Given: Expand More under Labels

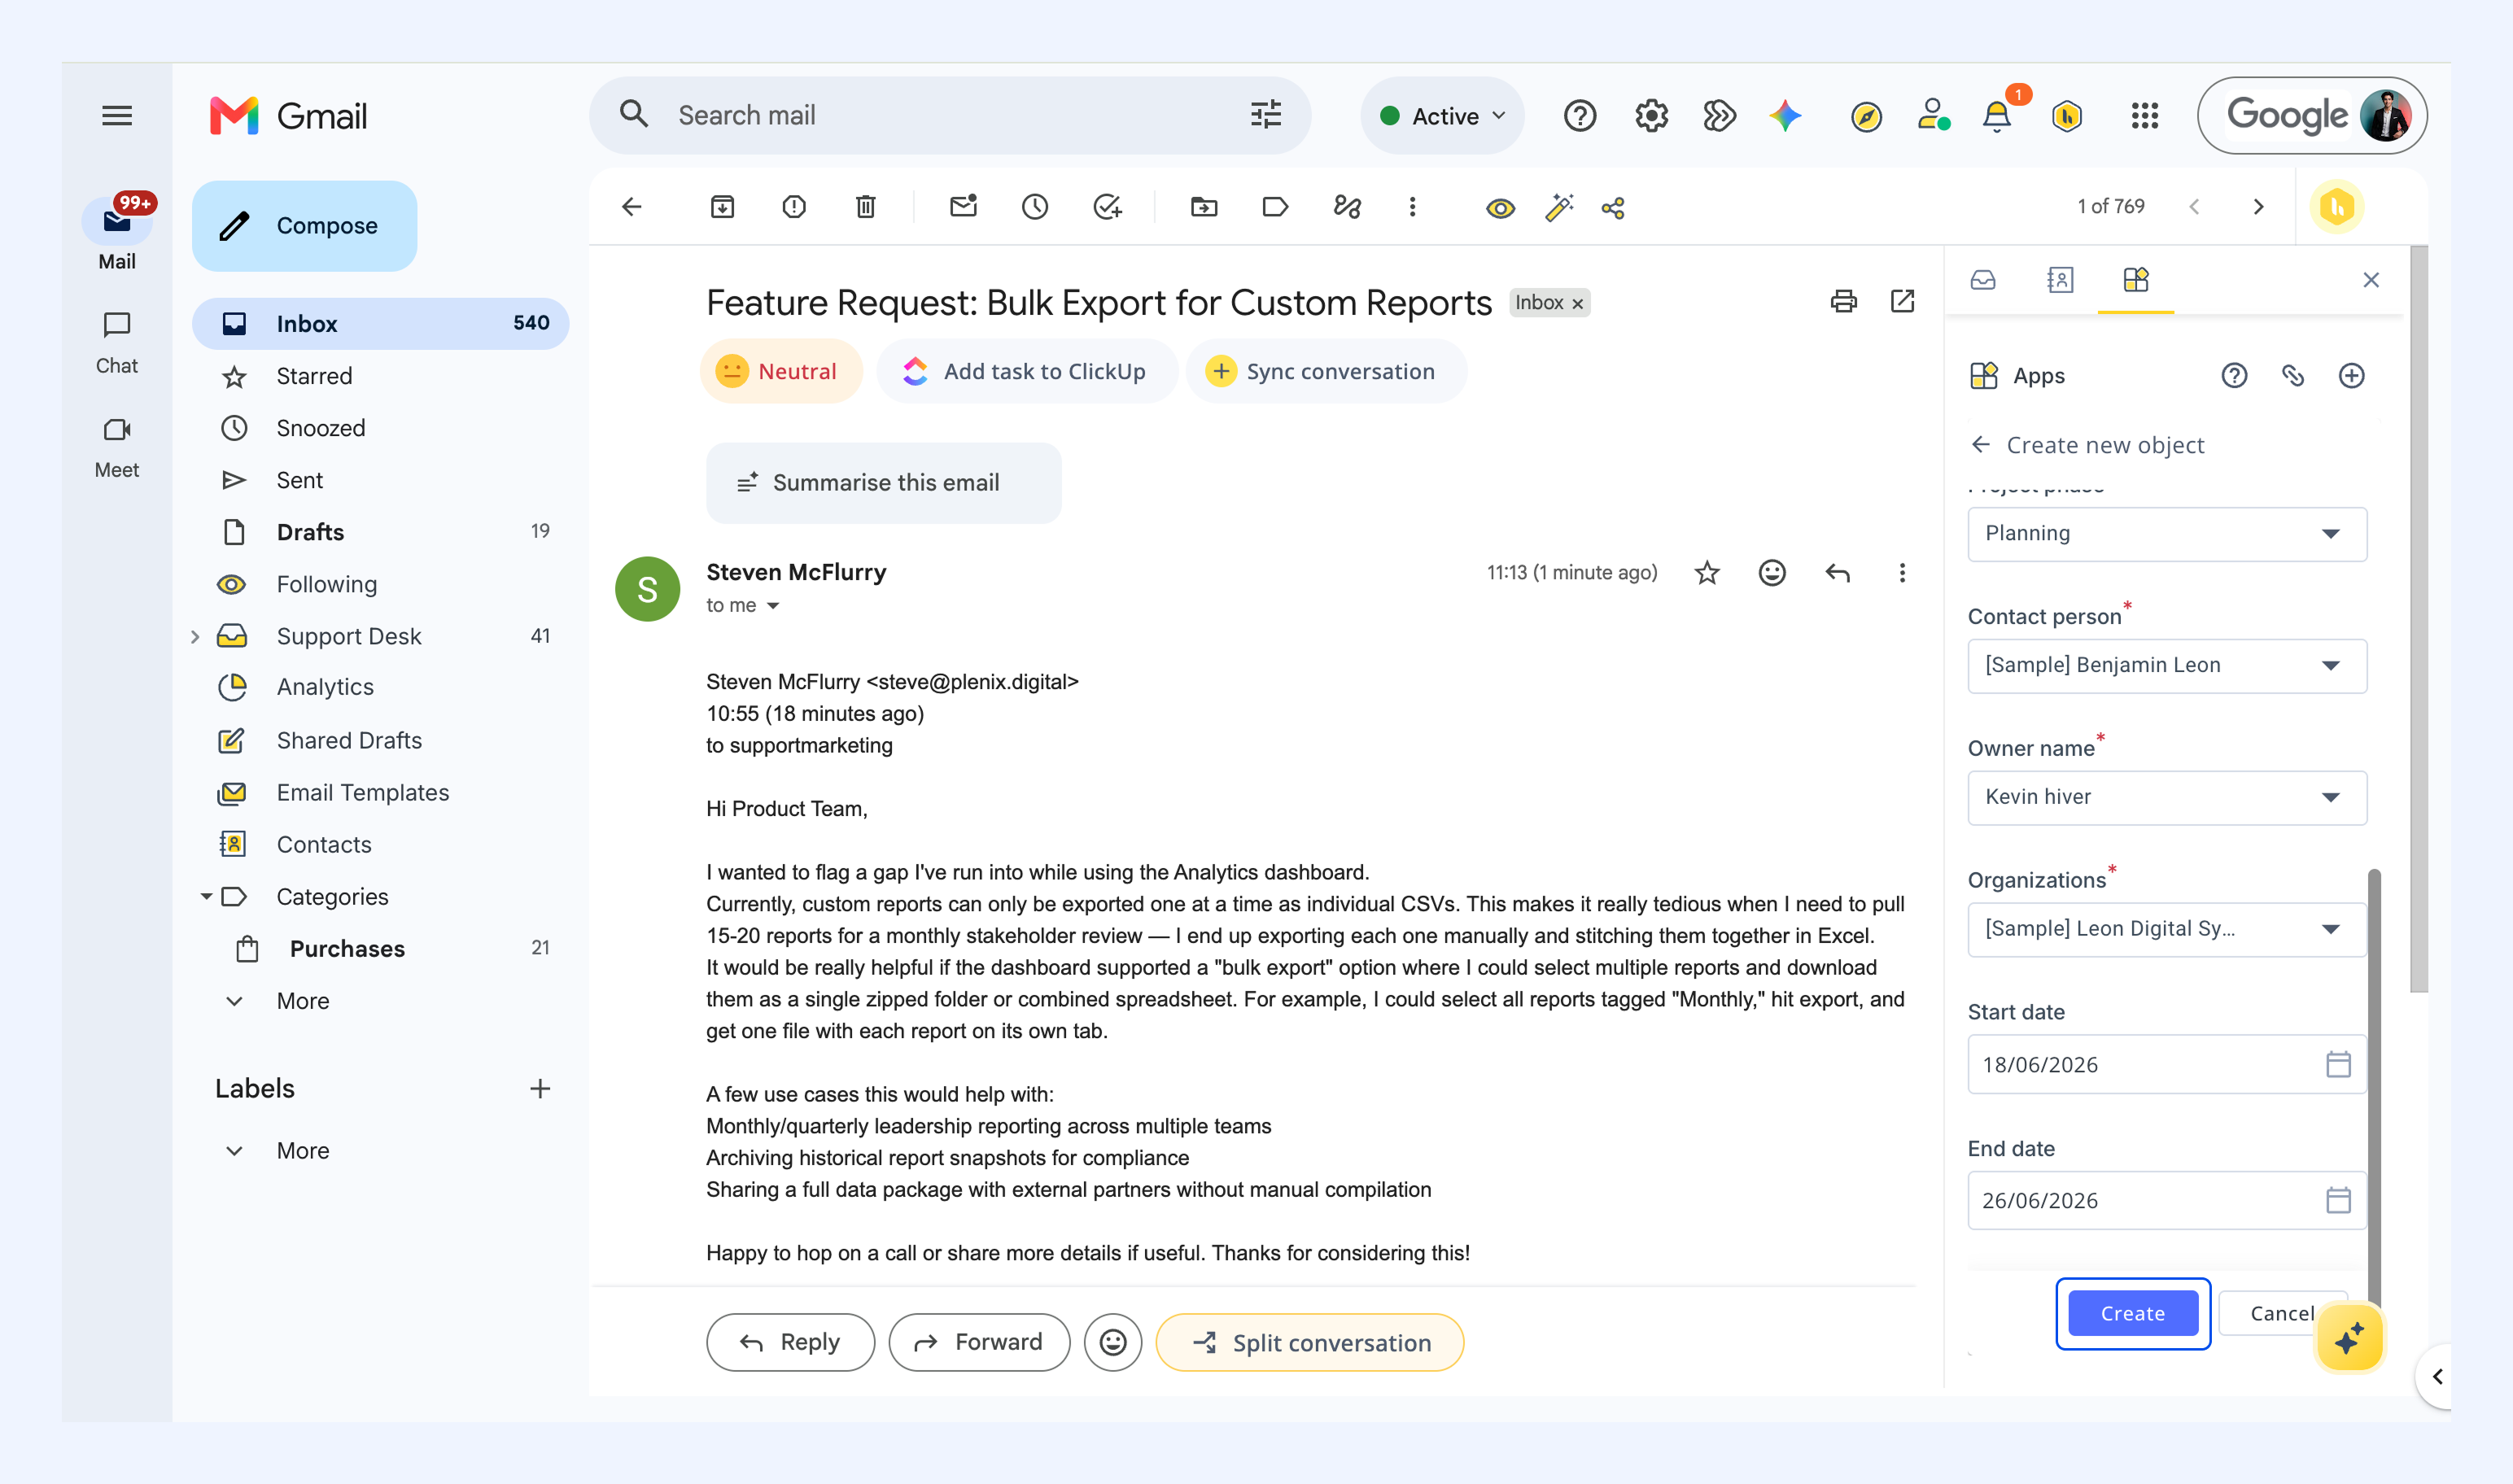Looking at the screenshot, I should (303, 1151).
